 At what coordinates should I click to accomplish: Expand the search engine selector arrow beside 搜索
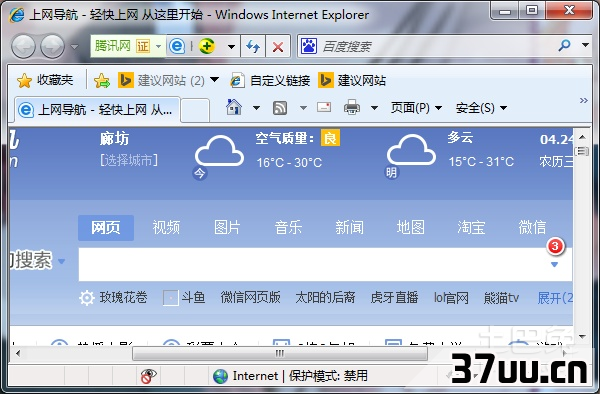click(x=61, y=262)
